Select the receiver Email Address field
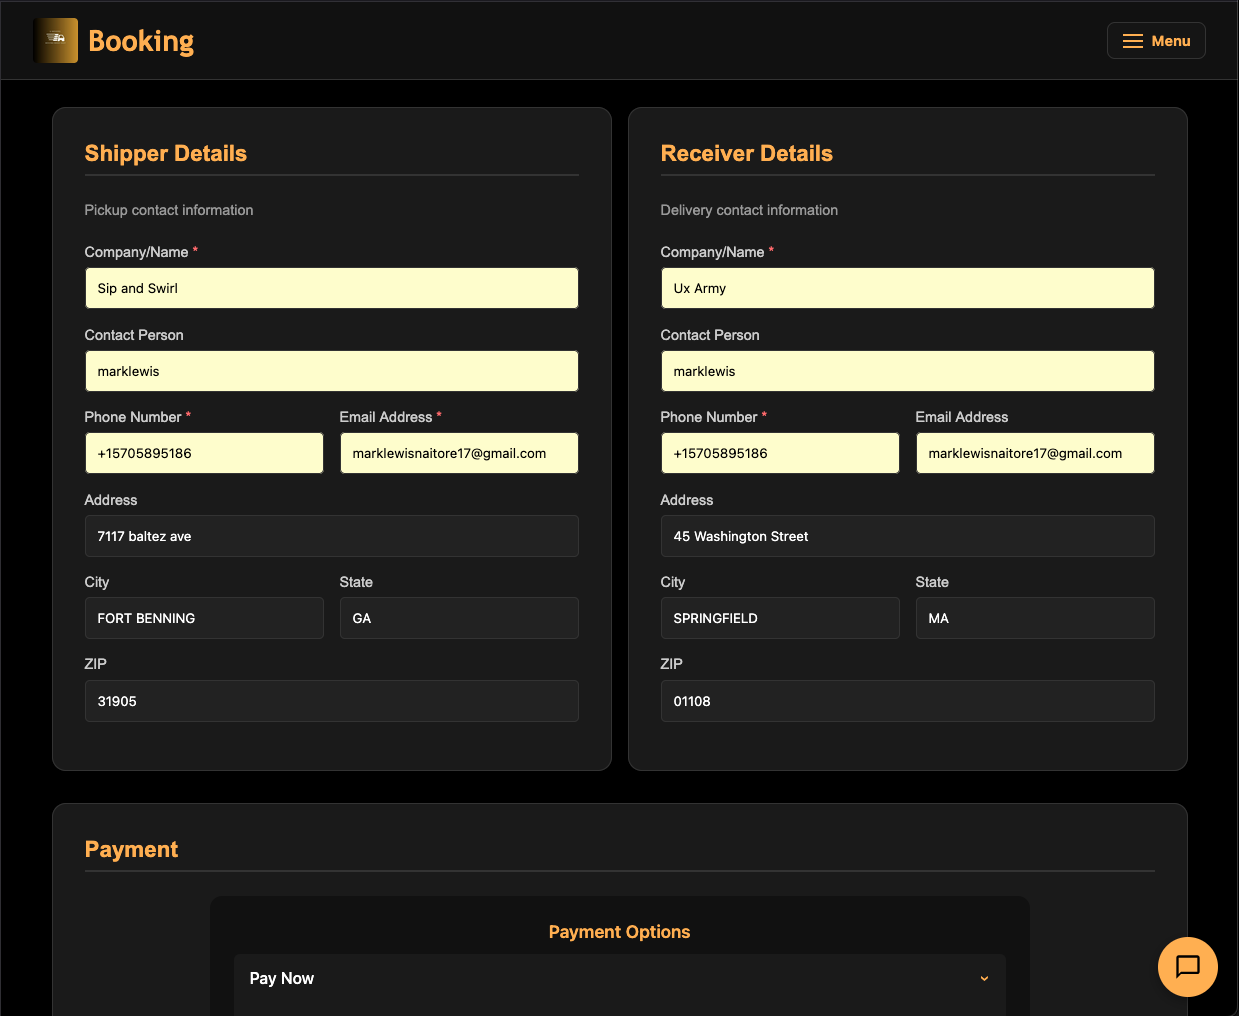The height and width of the screenshot is (1016, 1239). point(1035,453)
